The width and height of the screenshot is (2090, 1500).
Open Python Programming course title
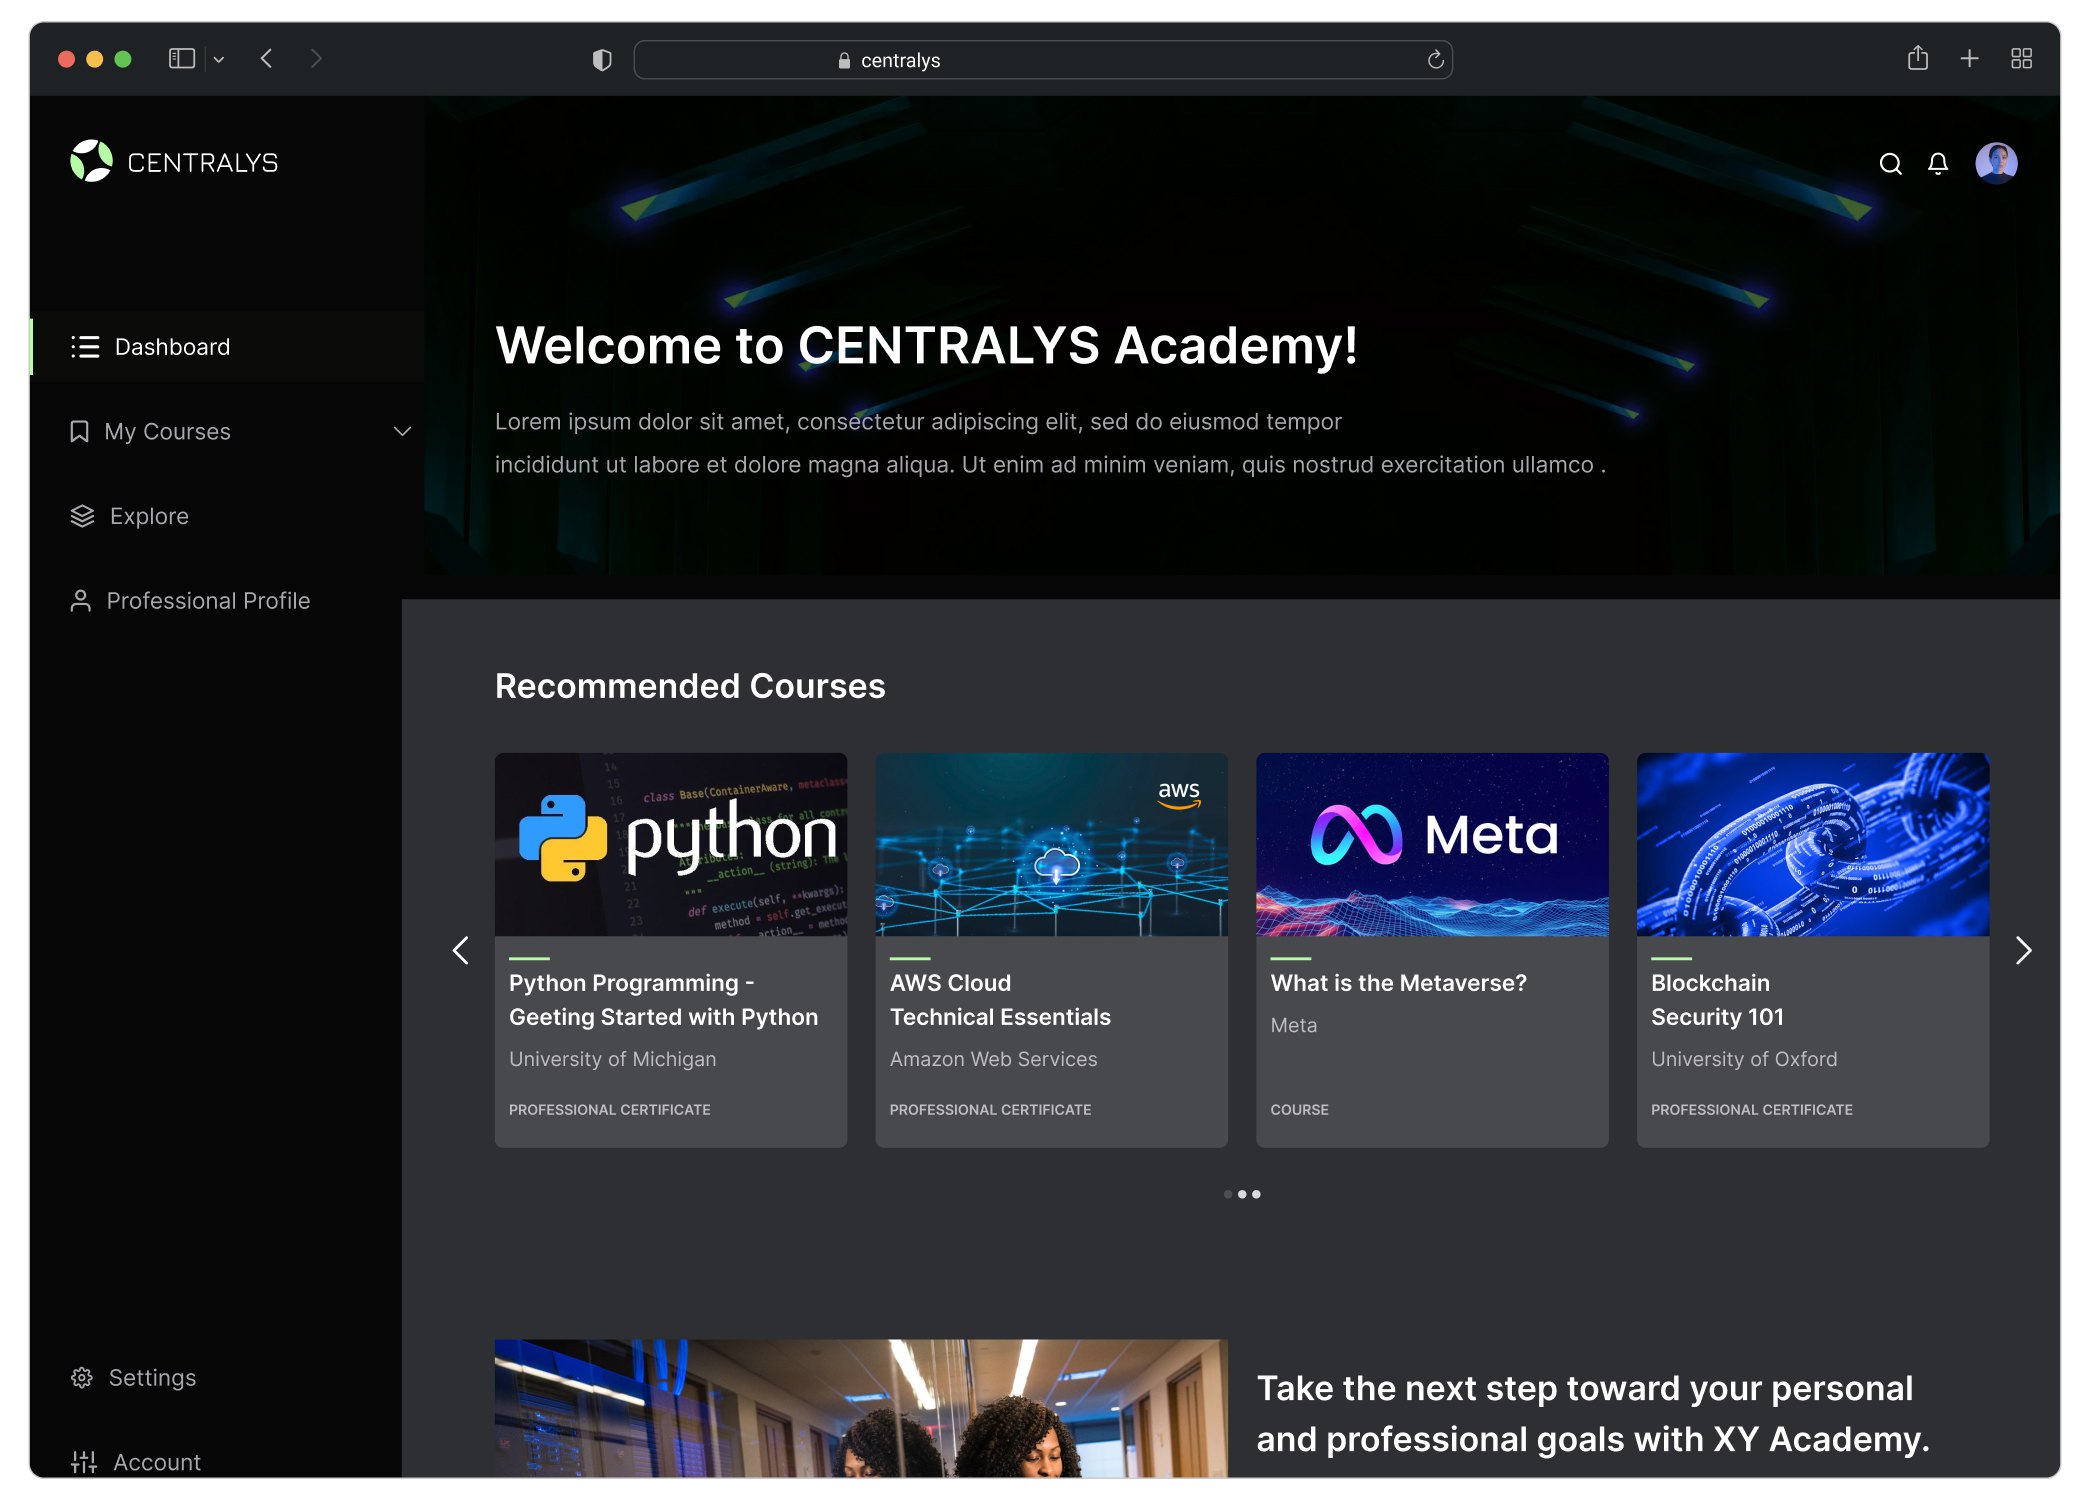click(x=663, y=1000)
